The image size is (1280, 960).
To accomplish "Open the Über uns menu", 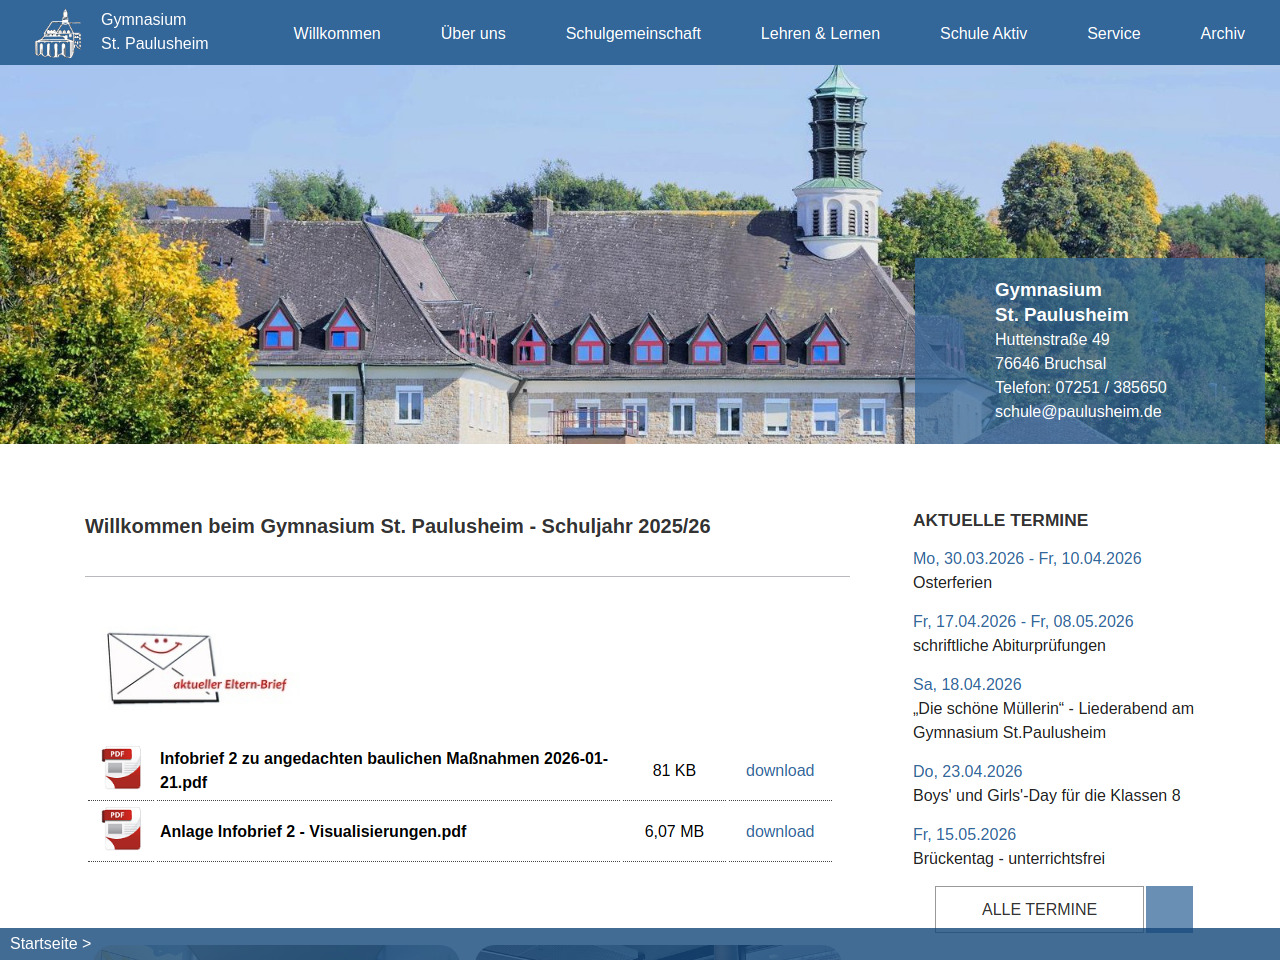I will [x=473, y=33].
